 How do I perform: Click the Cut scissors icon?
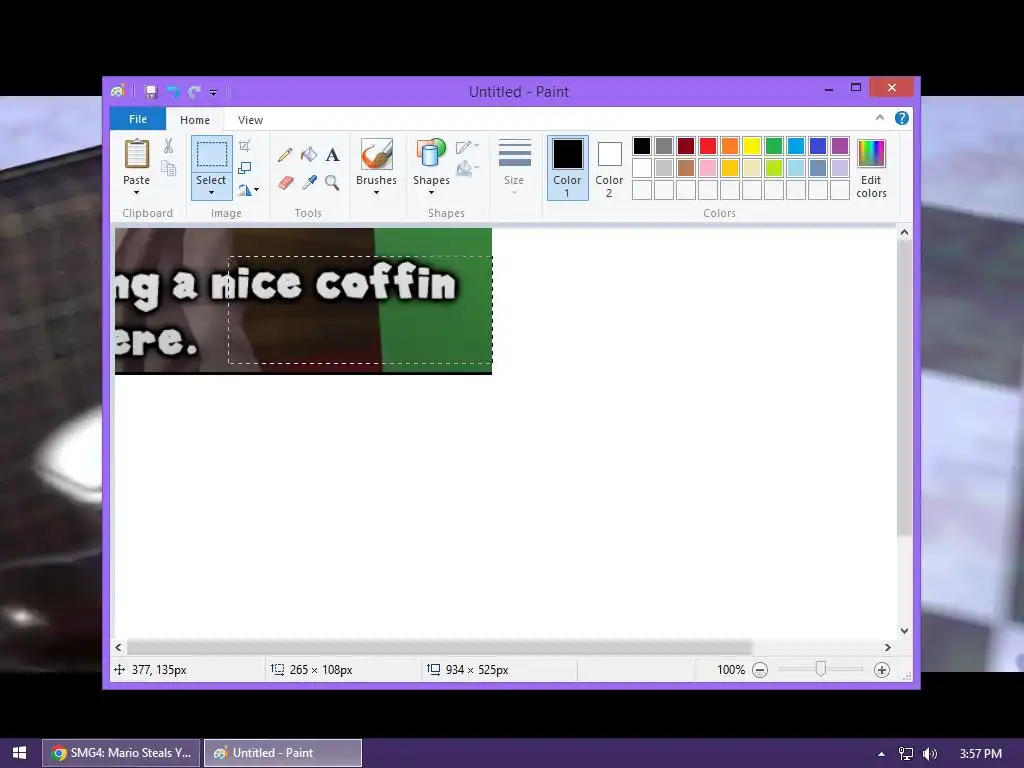(x=168, y=146)
